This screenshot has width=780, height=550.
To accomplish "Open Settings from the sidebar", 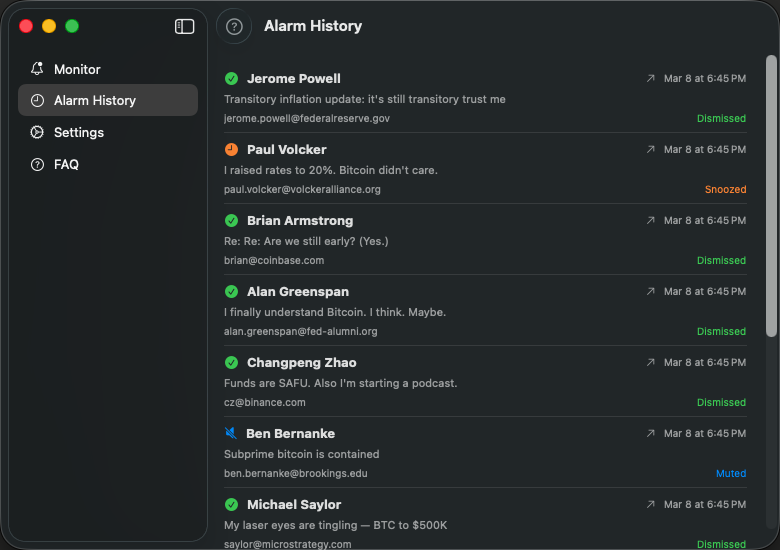I will (108, 132).
